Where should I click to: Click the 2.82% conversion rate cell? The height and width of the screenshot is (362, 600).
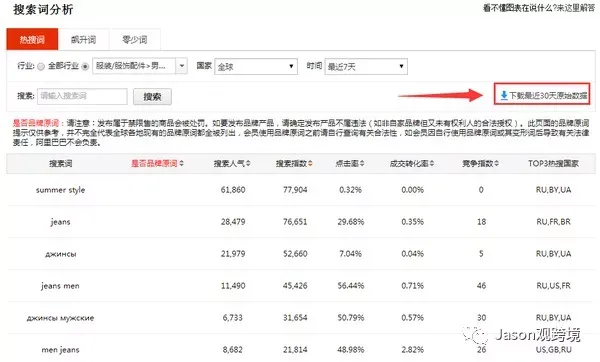click(x=412, y=350)
